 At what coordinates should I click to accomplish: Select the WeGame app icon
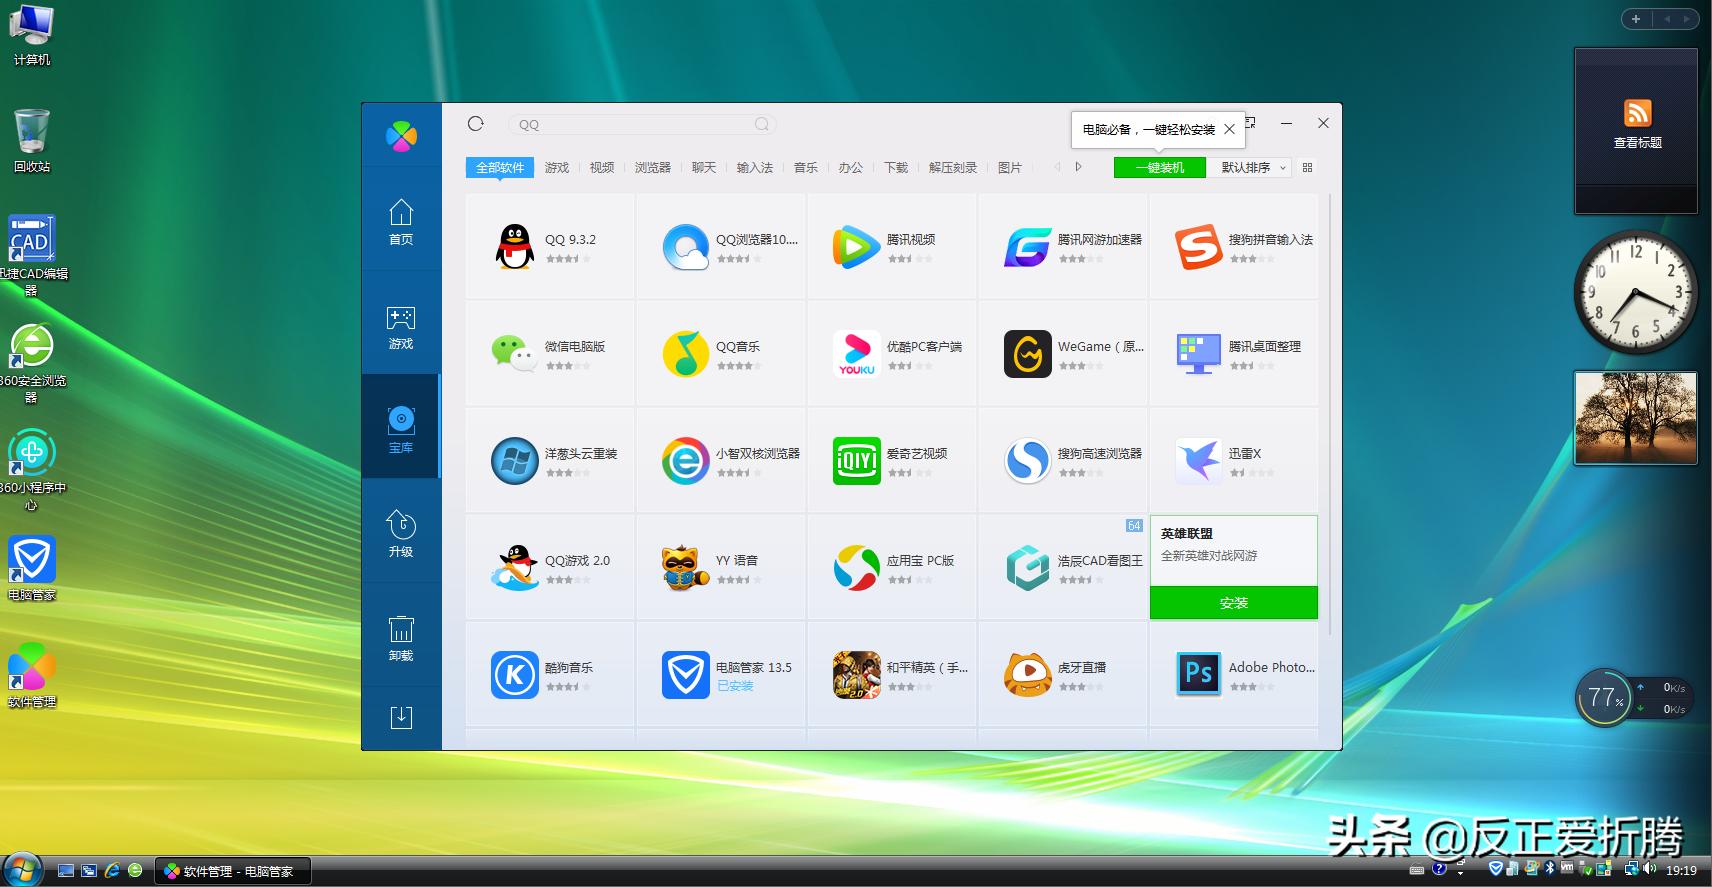[1027, 354]
